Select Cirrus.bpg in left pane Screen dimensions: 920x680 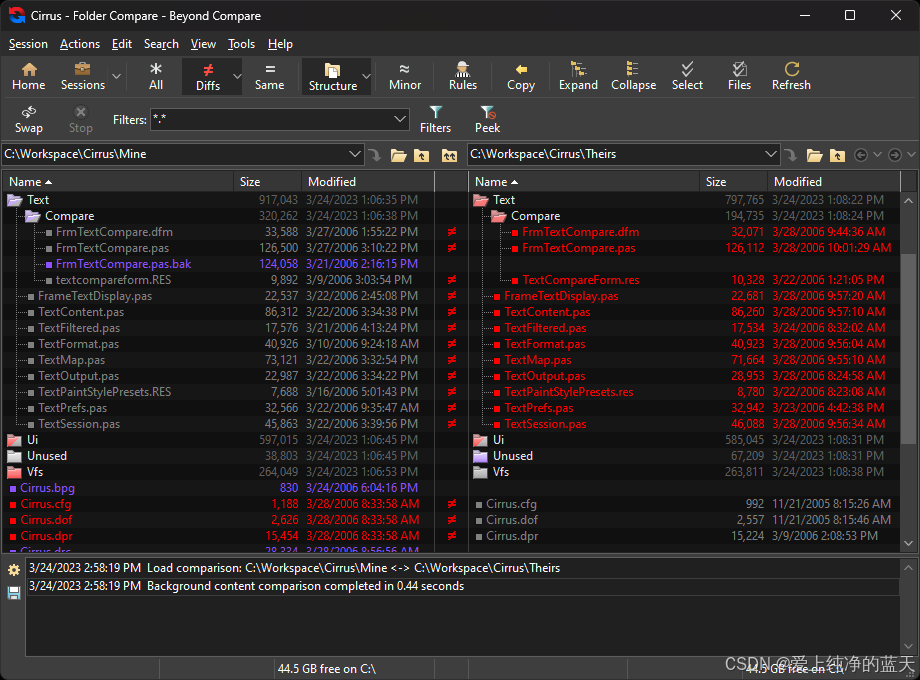(48, 488)
